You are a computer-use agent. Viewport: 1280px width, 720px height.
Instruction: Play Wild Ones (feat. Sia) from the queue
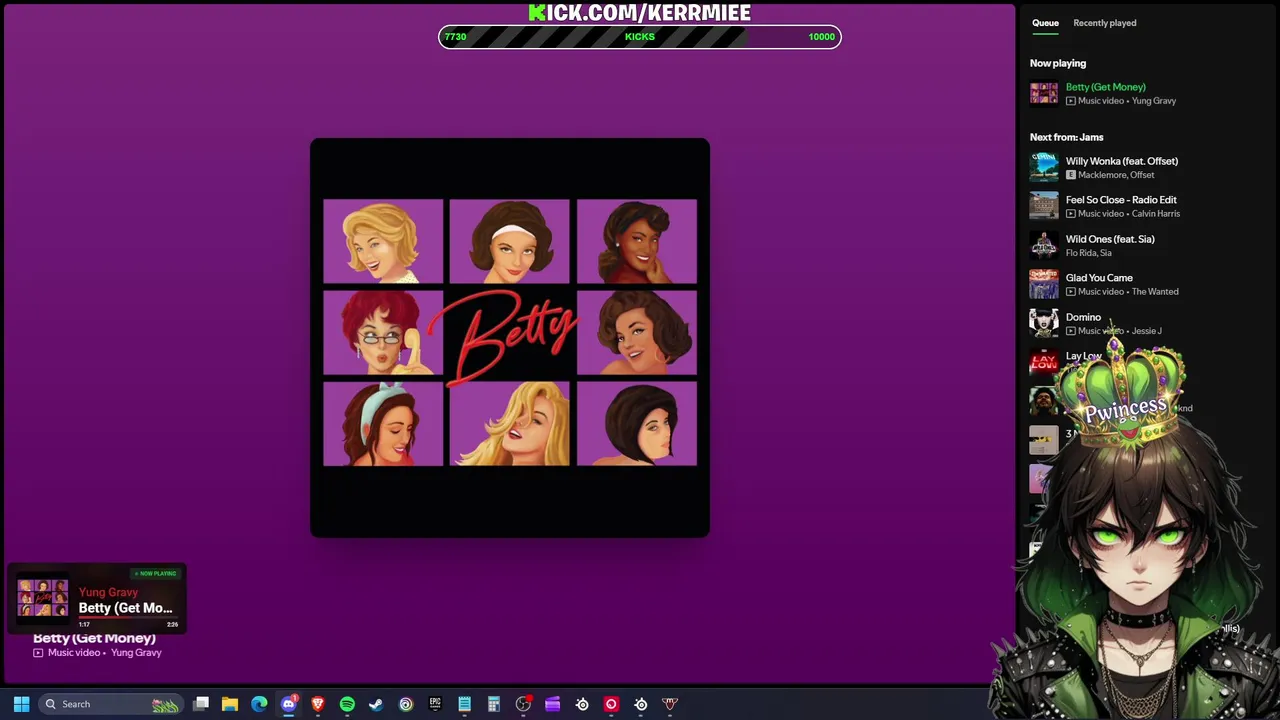1109,239
